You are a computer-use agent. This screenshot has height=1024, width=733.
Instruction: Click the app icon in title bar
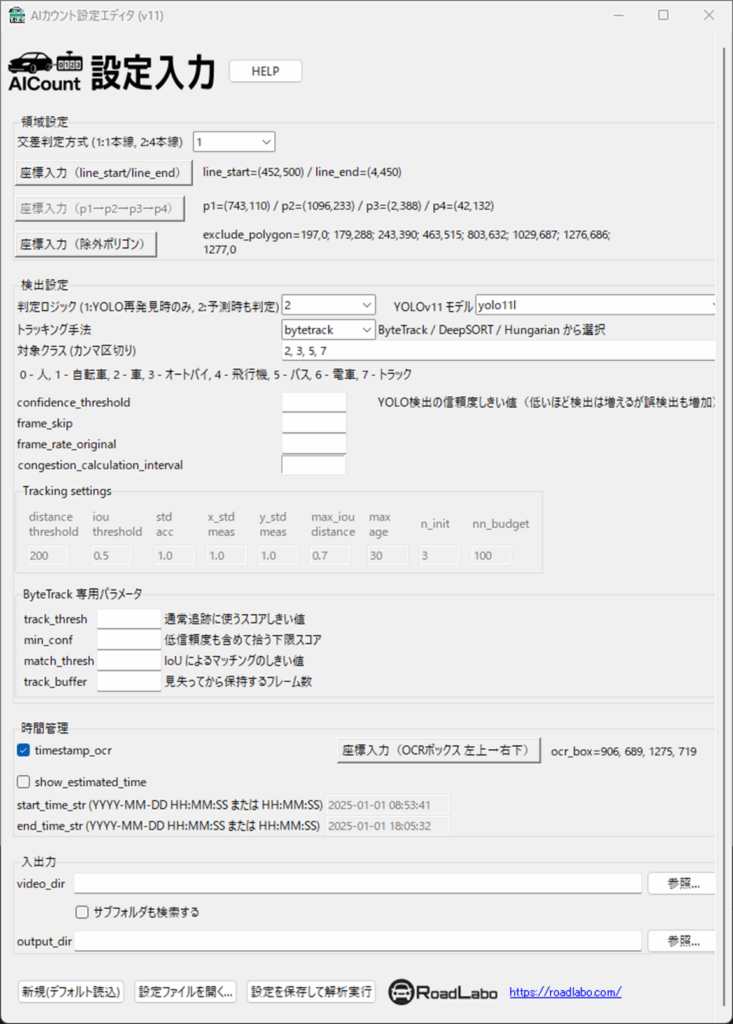[17, 16]
